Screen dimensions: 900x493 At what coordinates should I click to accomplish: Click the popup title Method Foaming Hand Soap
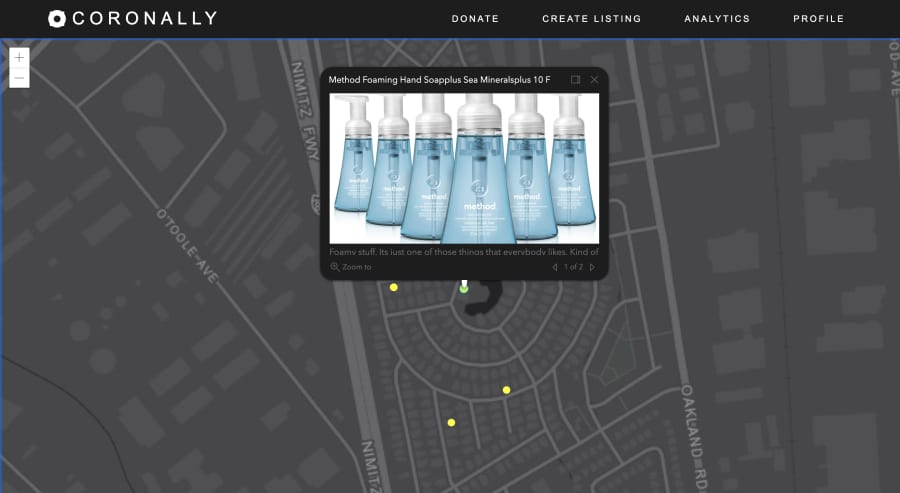point(439,80)
